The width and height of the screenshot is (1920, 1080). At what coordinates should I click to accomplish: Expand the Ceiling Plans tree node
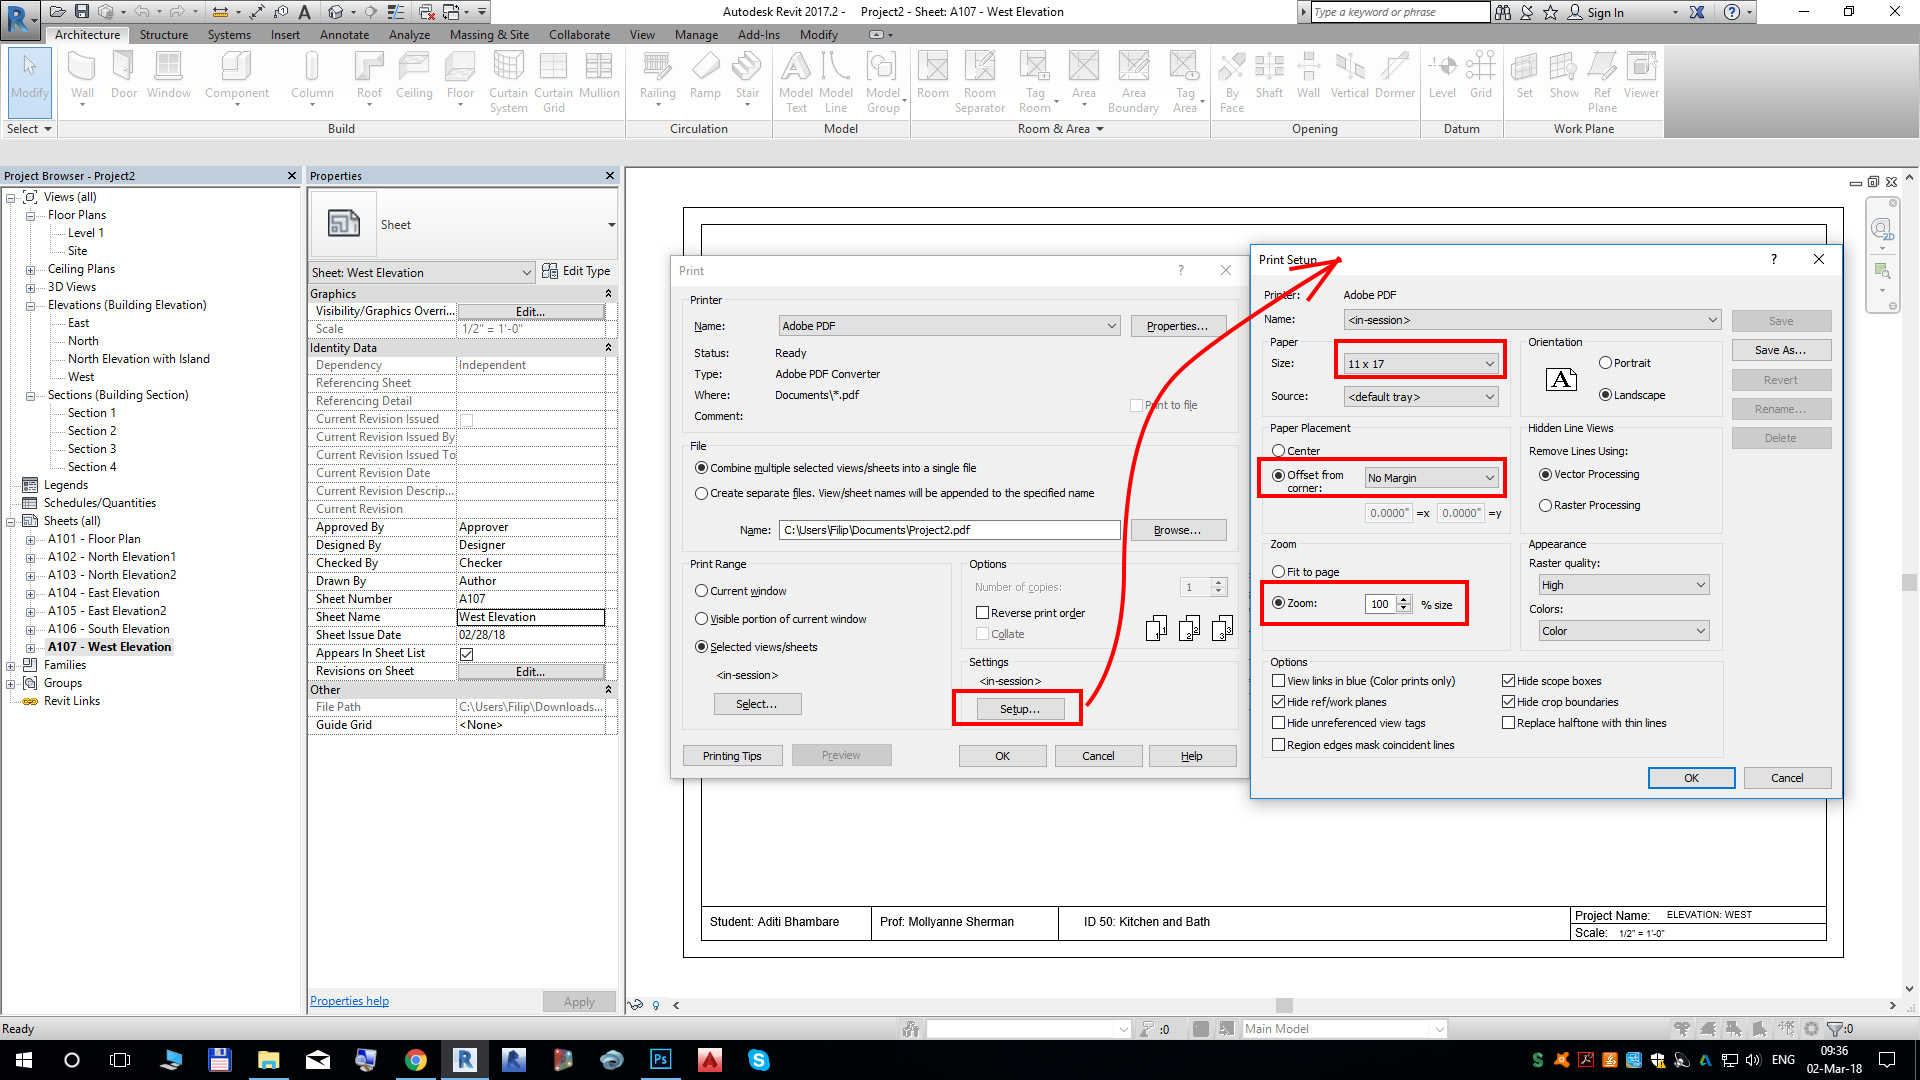[x=30, y=269]
